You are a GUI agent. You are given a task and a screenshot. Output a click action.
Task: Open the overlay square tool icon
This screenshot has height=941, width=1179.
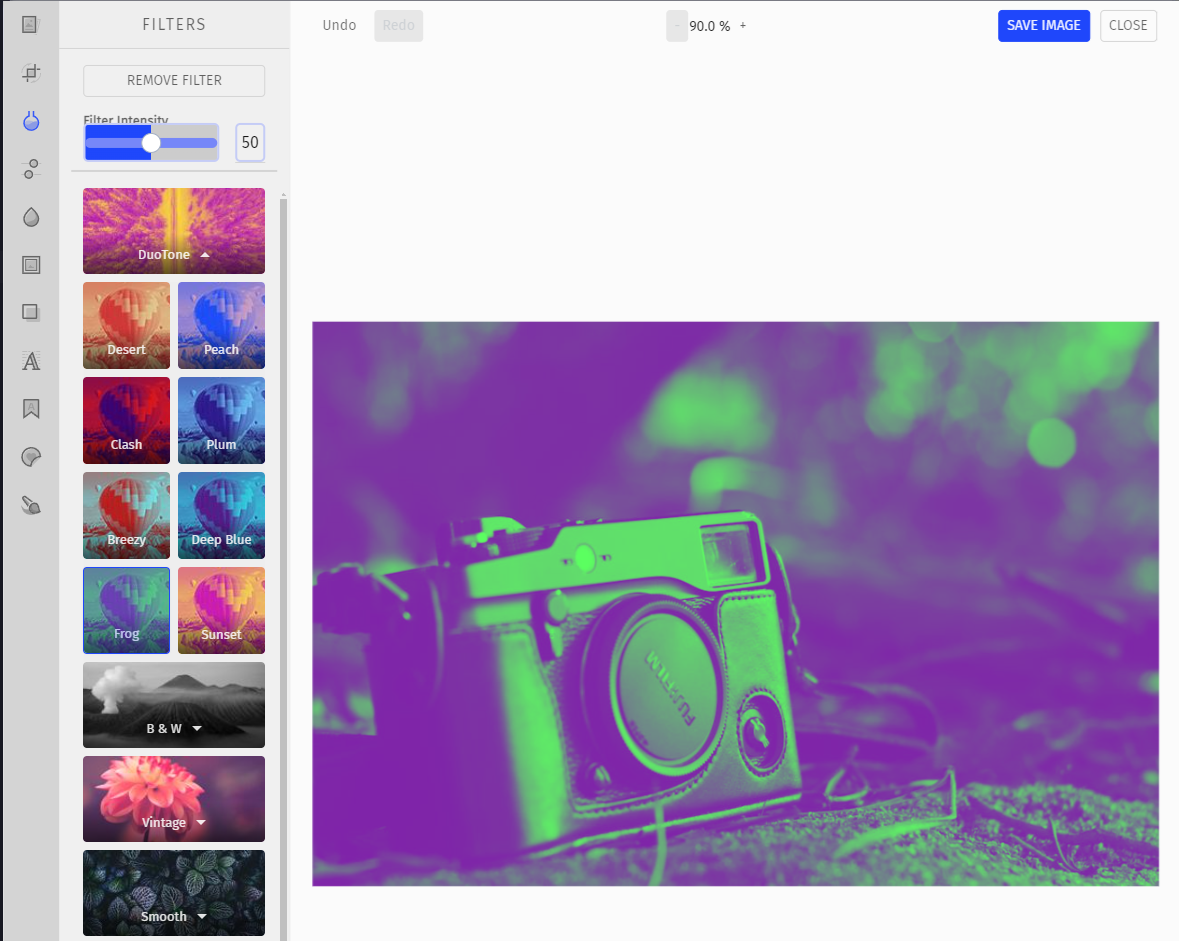pyautogui.click(x=31, y=312)
